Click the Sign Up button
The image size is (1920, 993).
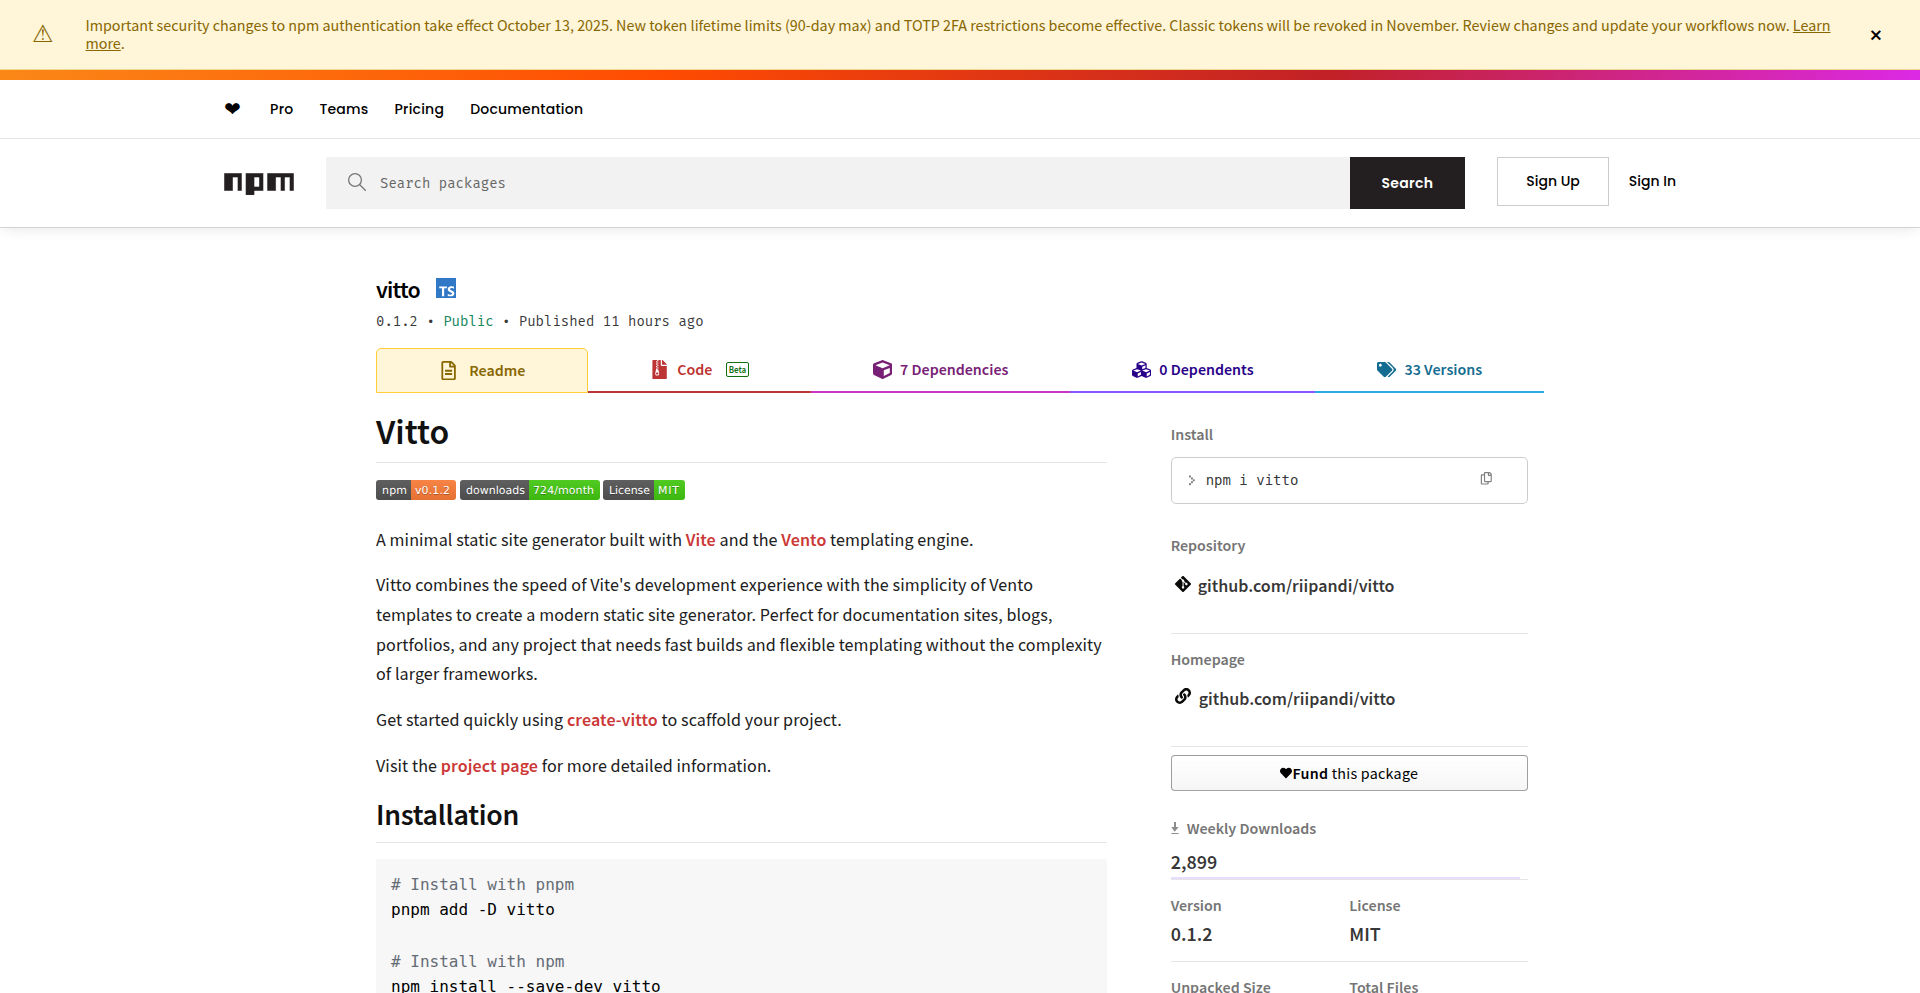(1552, 181)
